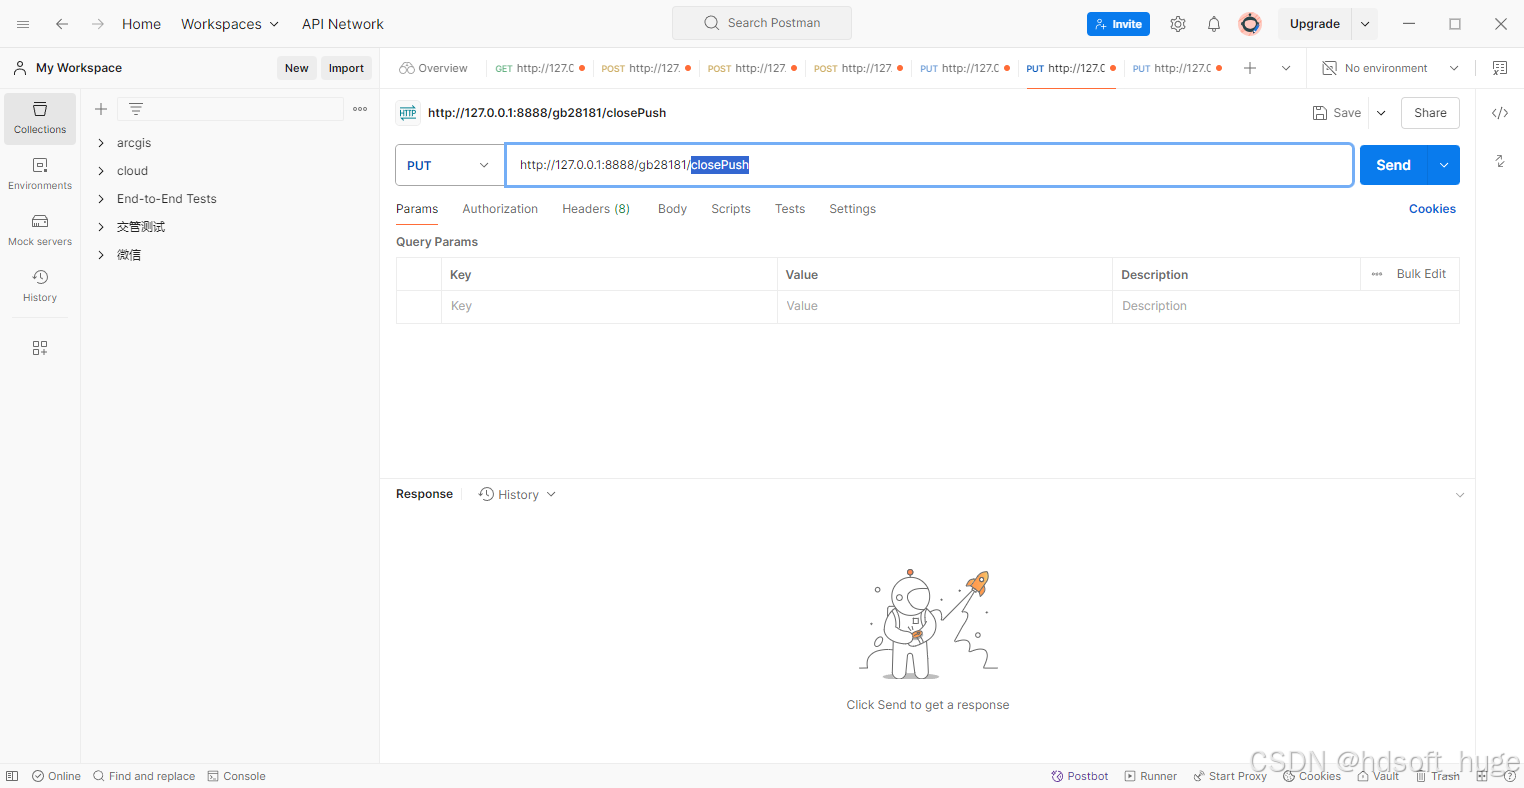Screen dimensions: 1524x788
Task: Open the settings gear icon
Action: click(1178, 24)
